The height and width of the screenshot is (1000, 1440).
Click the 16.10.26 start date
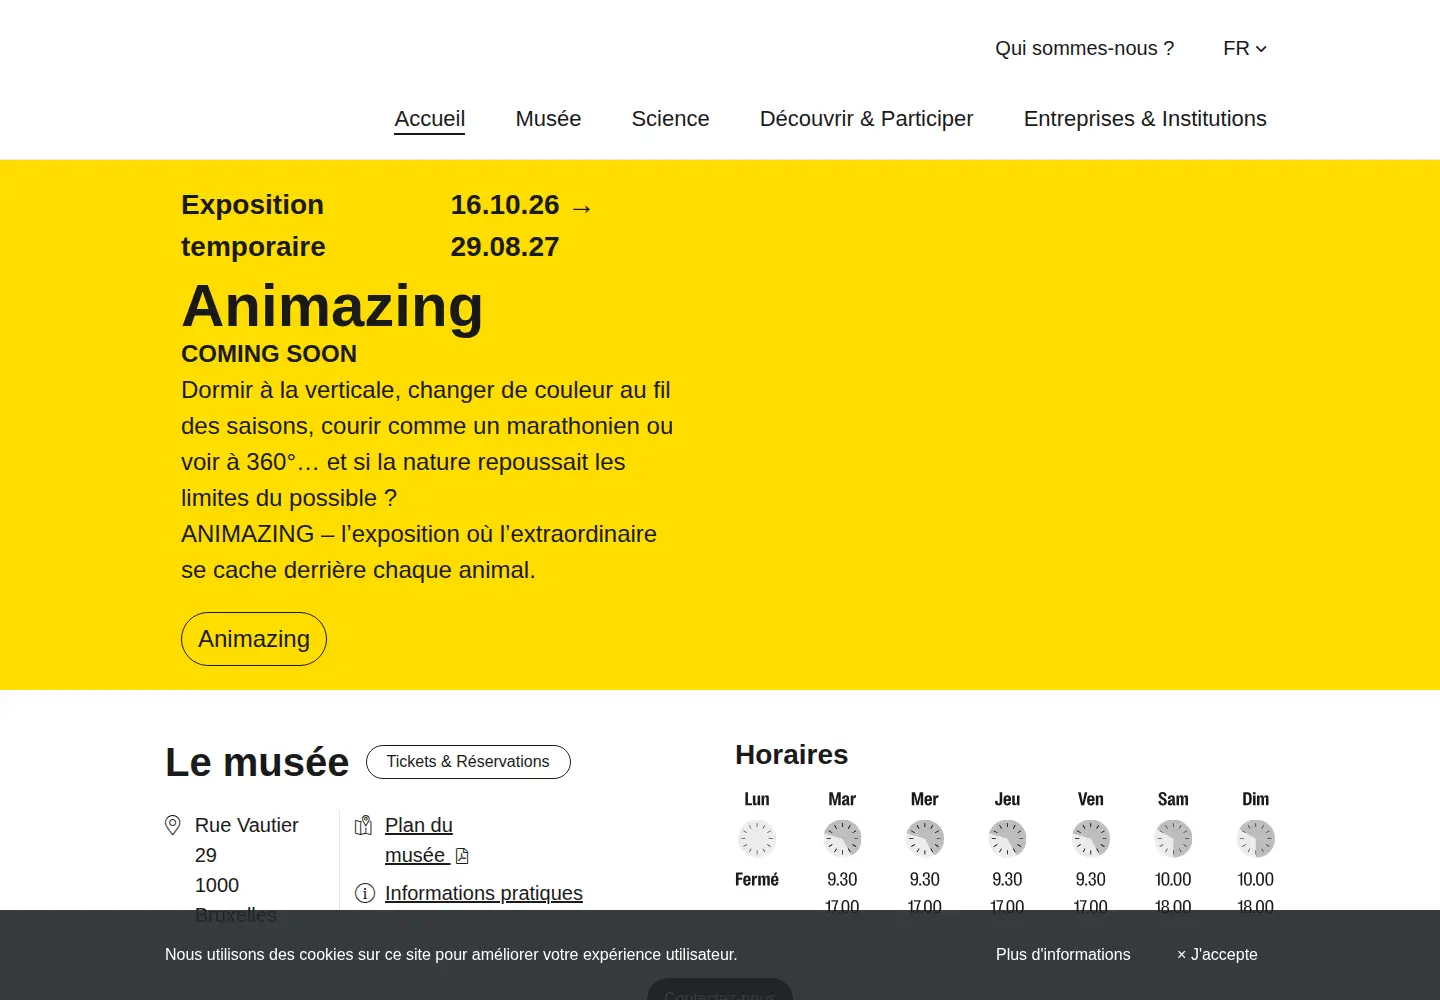tap(505, 205)
